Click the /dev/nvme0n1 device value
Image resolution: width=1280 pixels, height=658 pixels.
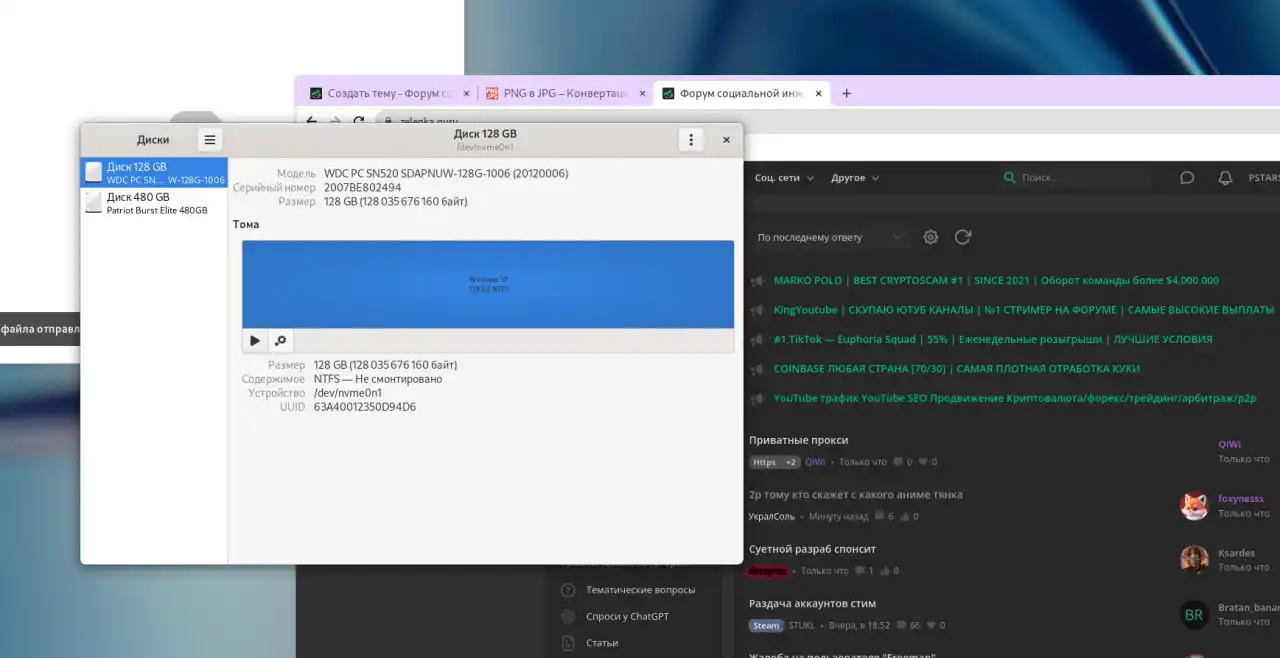coord(348,393)
